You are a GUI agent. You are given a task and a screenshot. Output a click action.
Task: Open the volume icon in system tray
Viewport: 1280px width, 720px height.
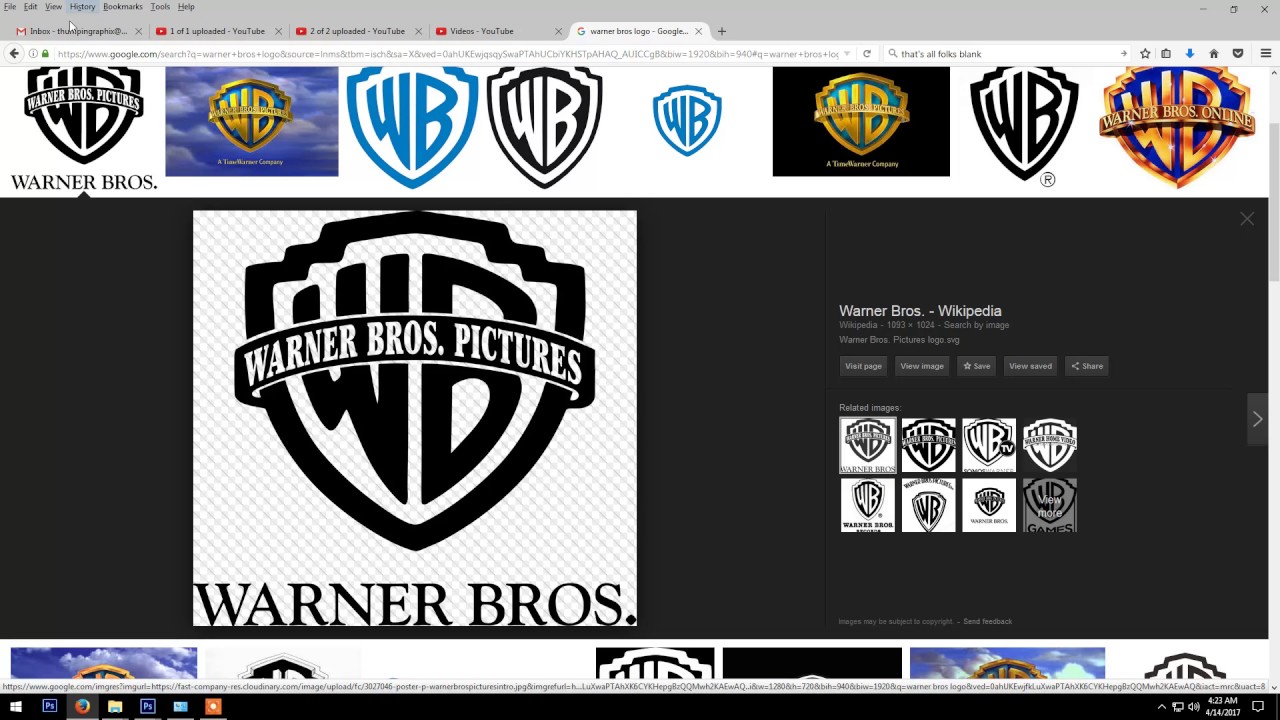1194,707
